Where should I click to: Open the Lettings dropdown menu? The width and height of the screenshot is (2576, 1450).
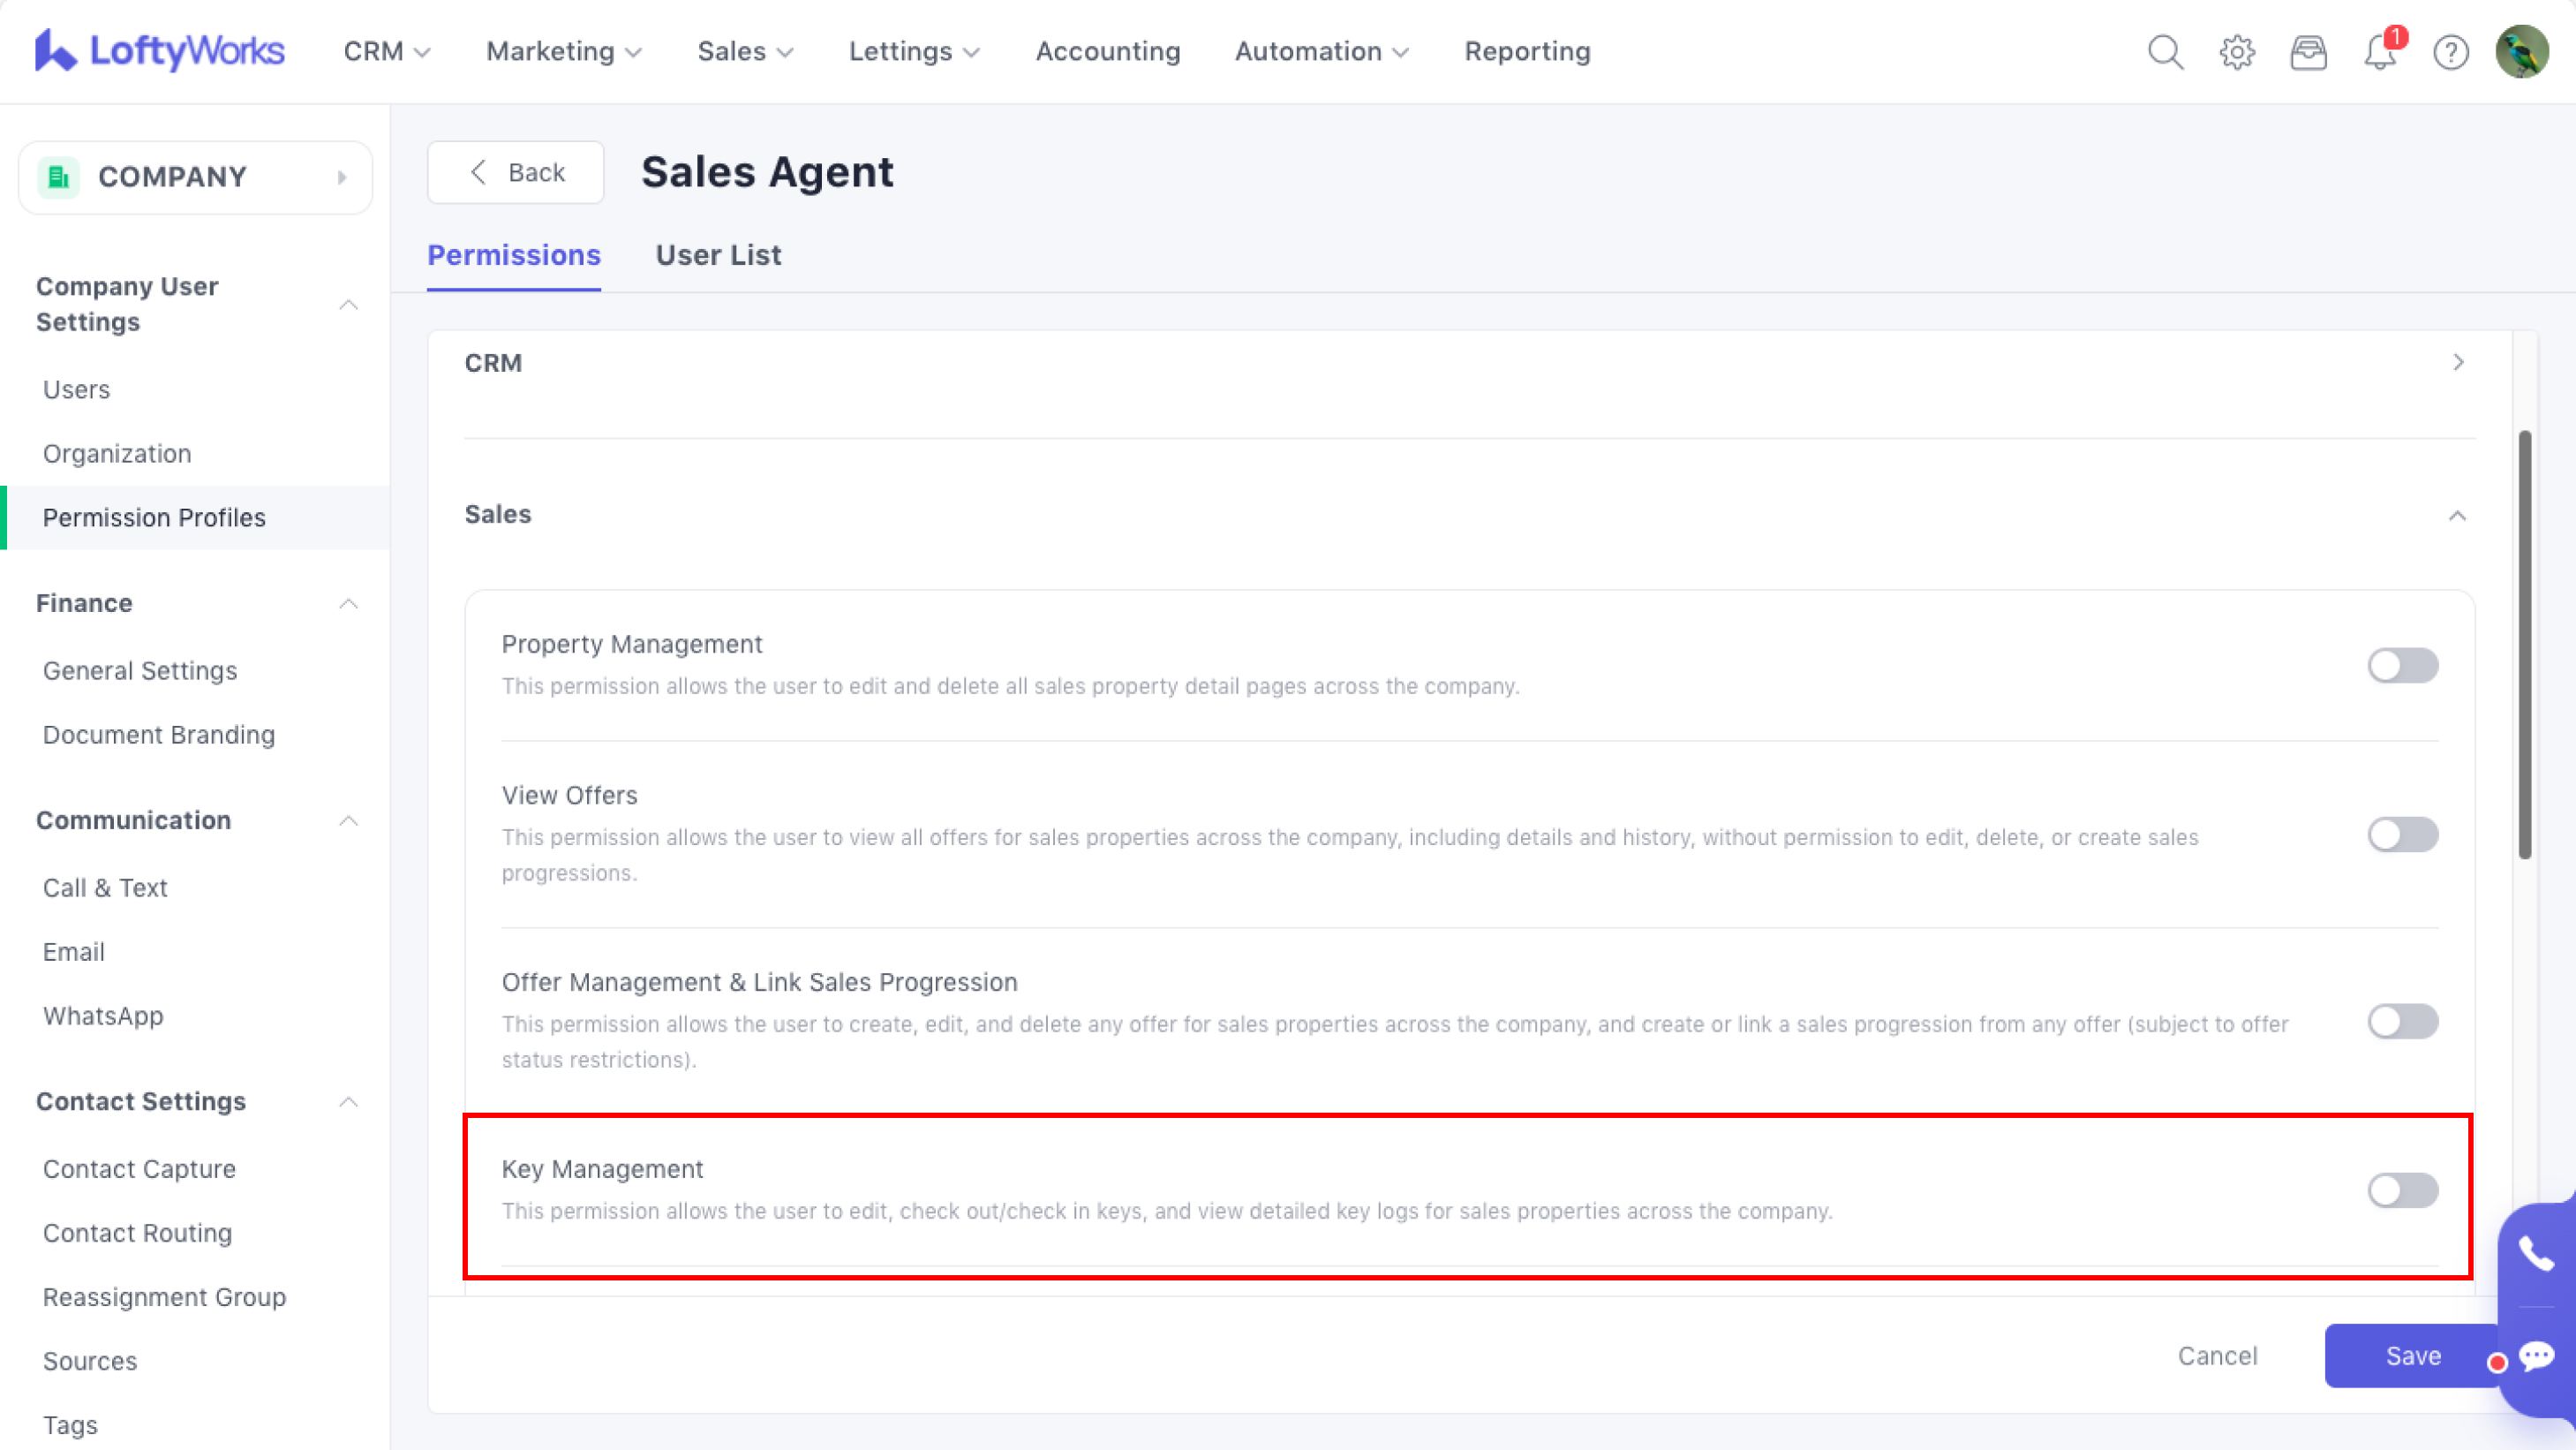point(913,52)
